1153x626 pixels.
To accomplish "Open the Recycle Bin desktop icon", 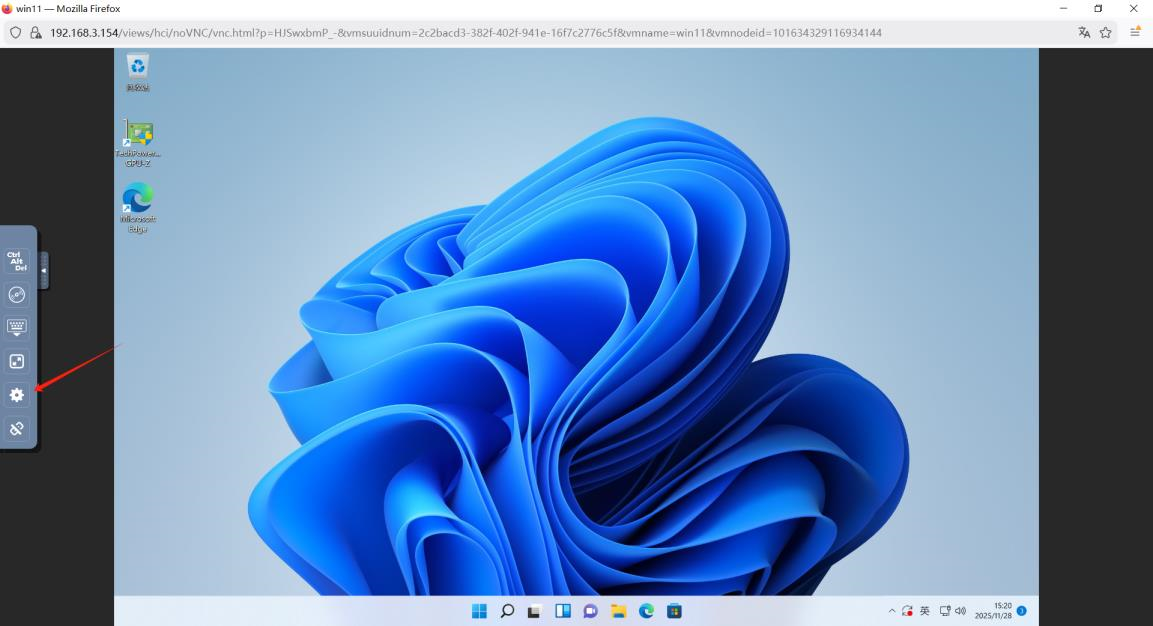I will coord(138,68).
